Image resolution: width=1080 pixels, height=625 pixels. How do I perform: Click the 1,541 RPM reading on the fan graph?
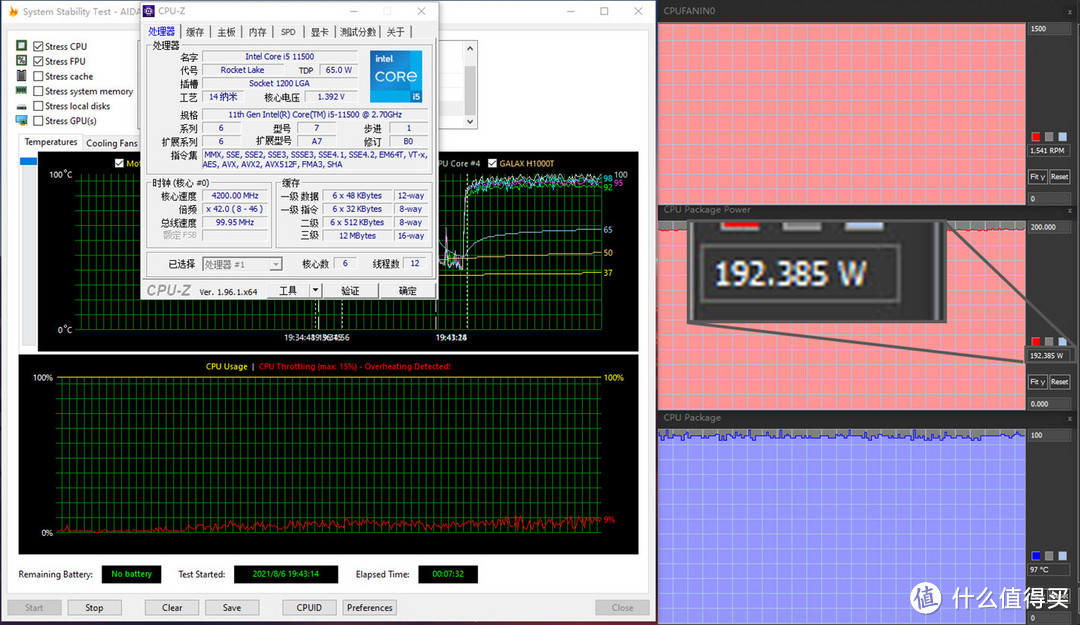(1048, 150)
